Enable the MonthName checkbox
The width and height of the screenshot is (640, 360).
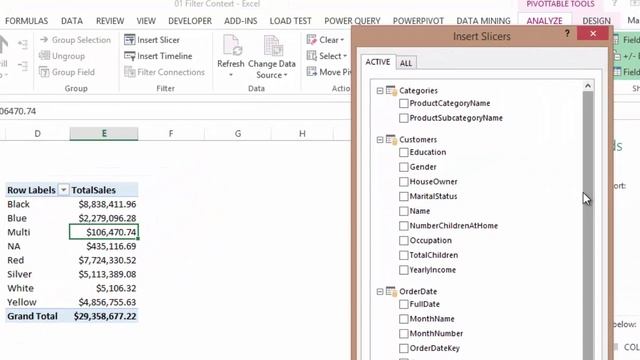coord(404,319)
